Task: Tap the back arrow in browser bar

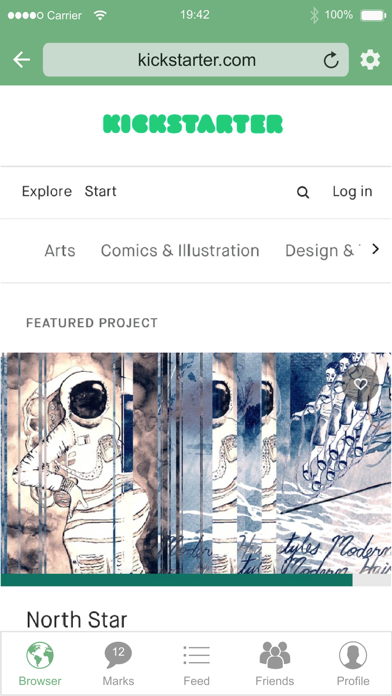Action: click(21, 60)
